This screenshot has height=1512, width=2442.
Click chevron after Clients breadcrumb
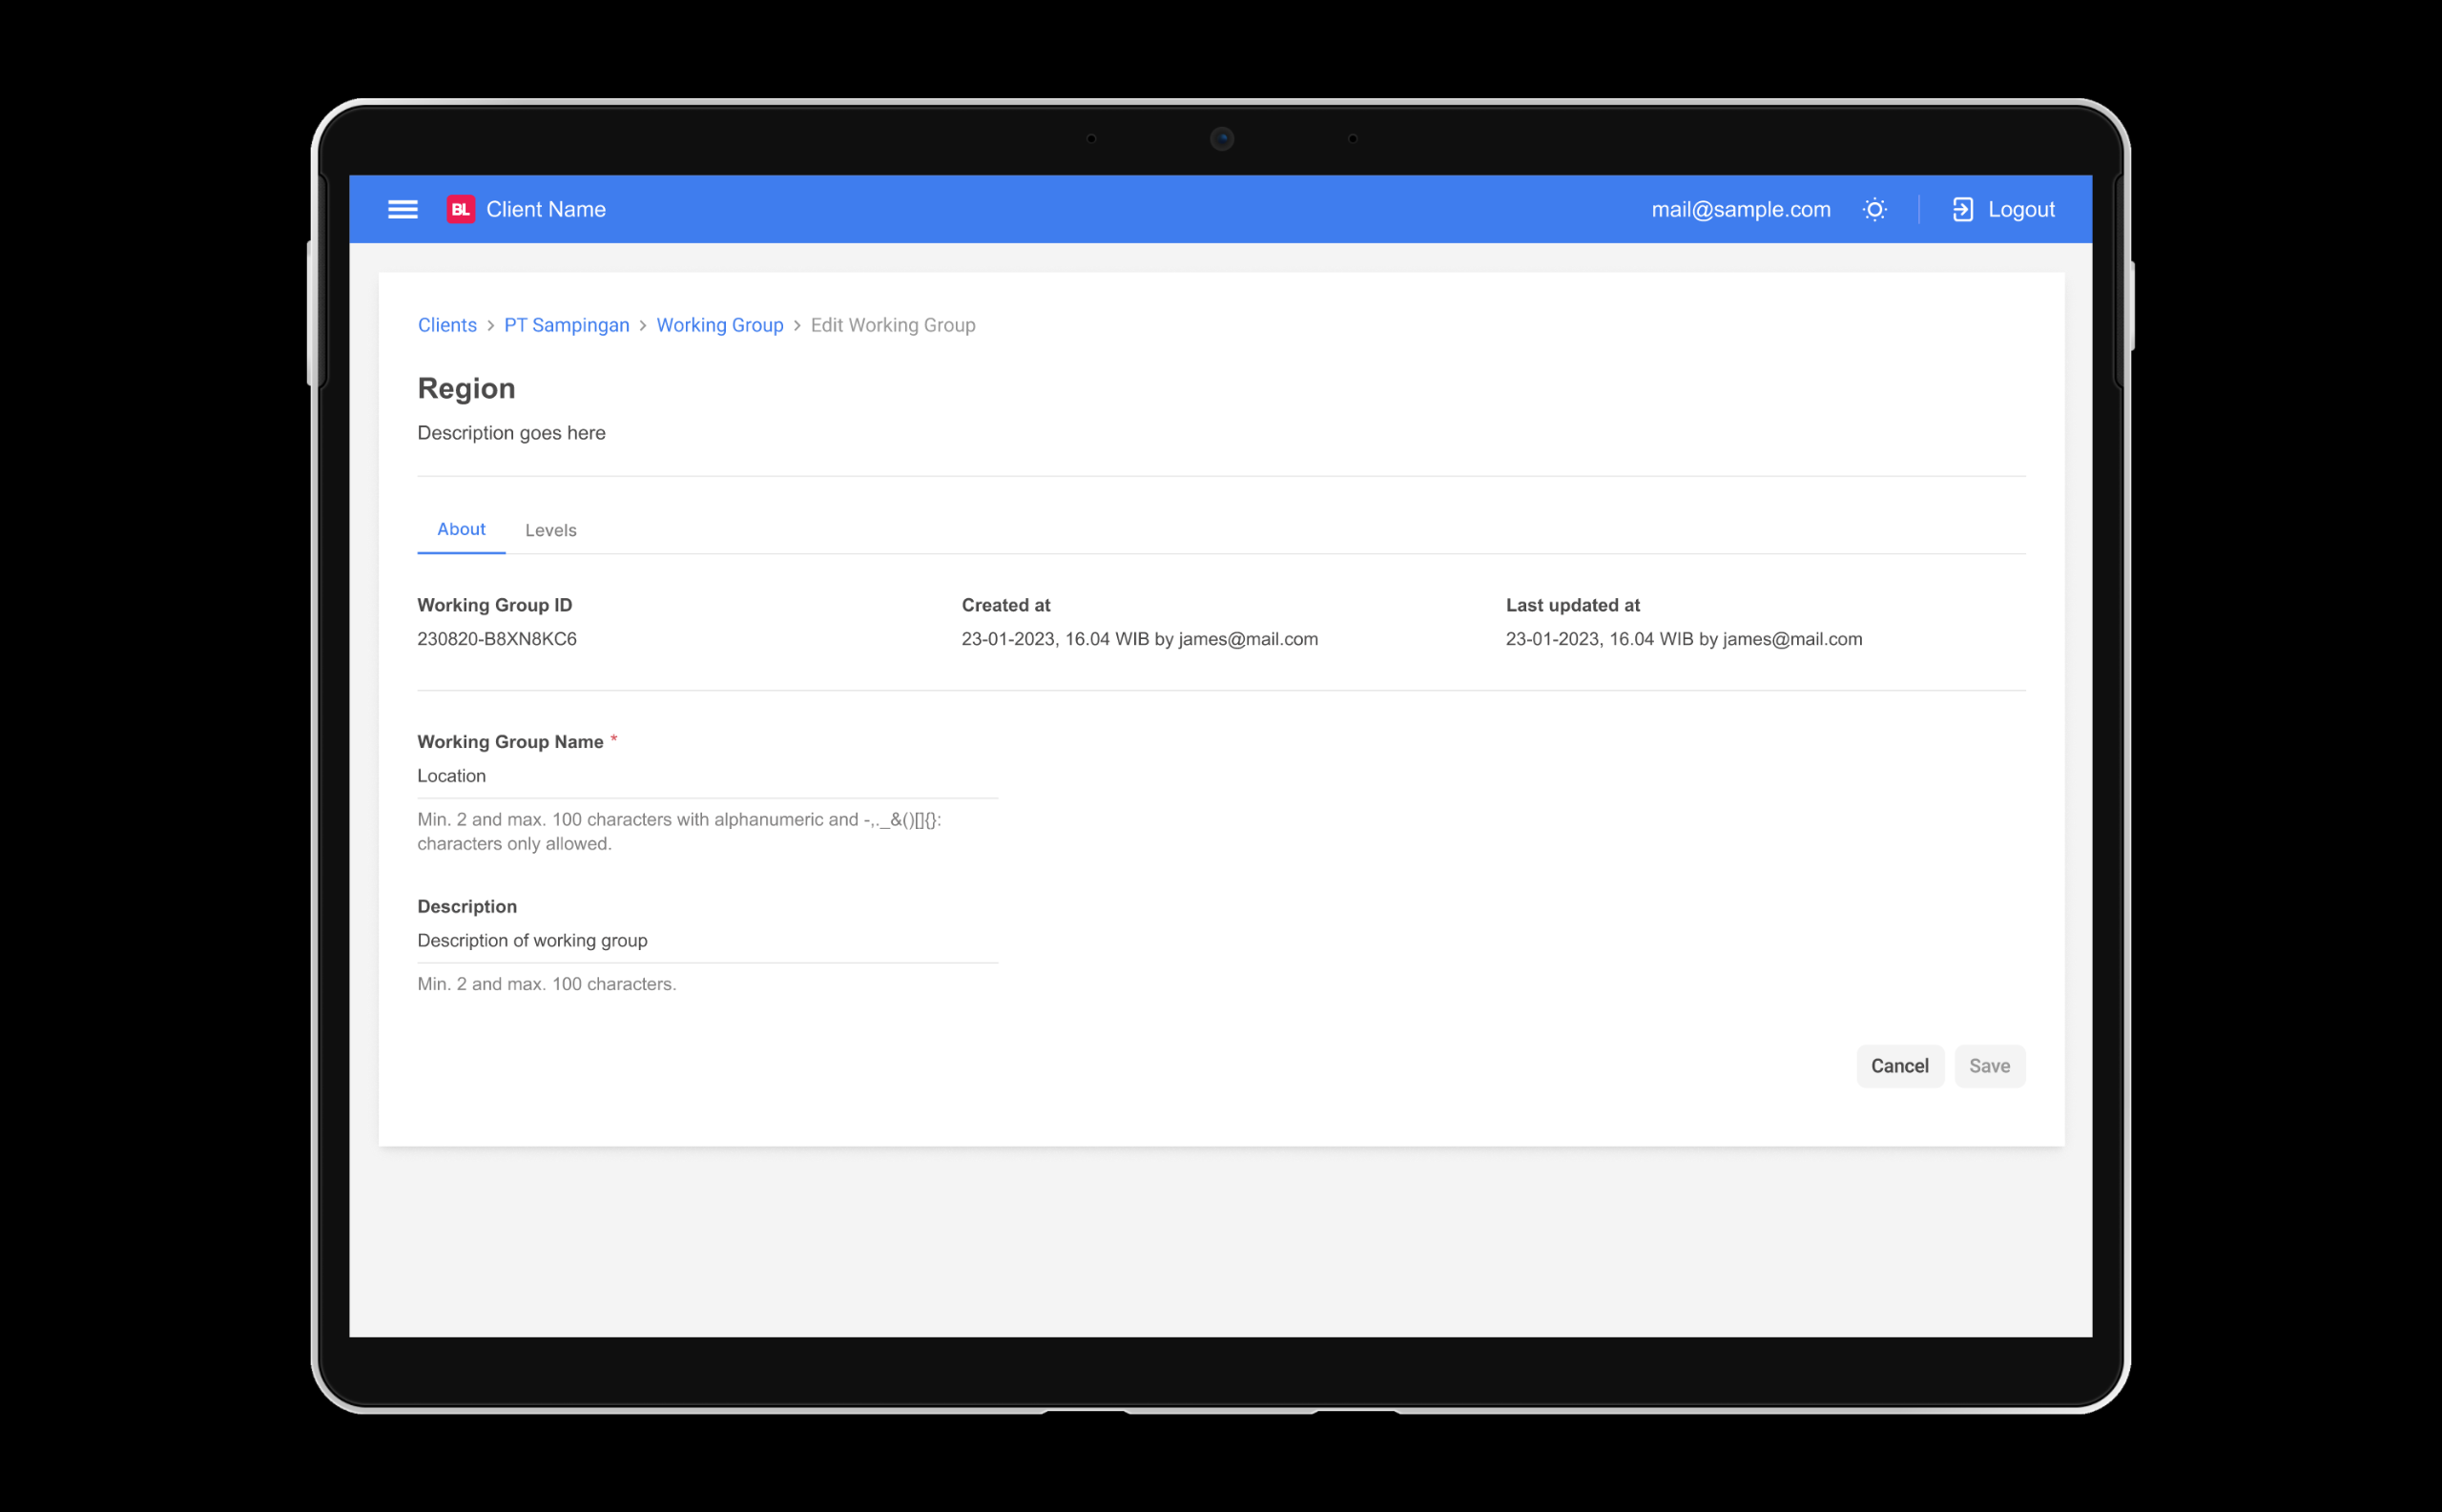(491, 326)
